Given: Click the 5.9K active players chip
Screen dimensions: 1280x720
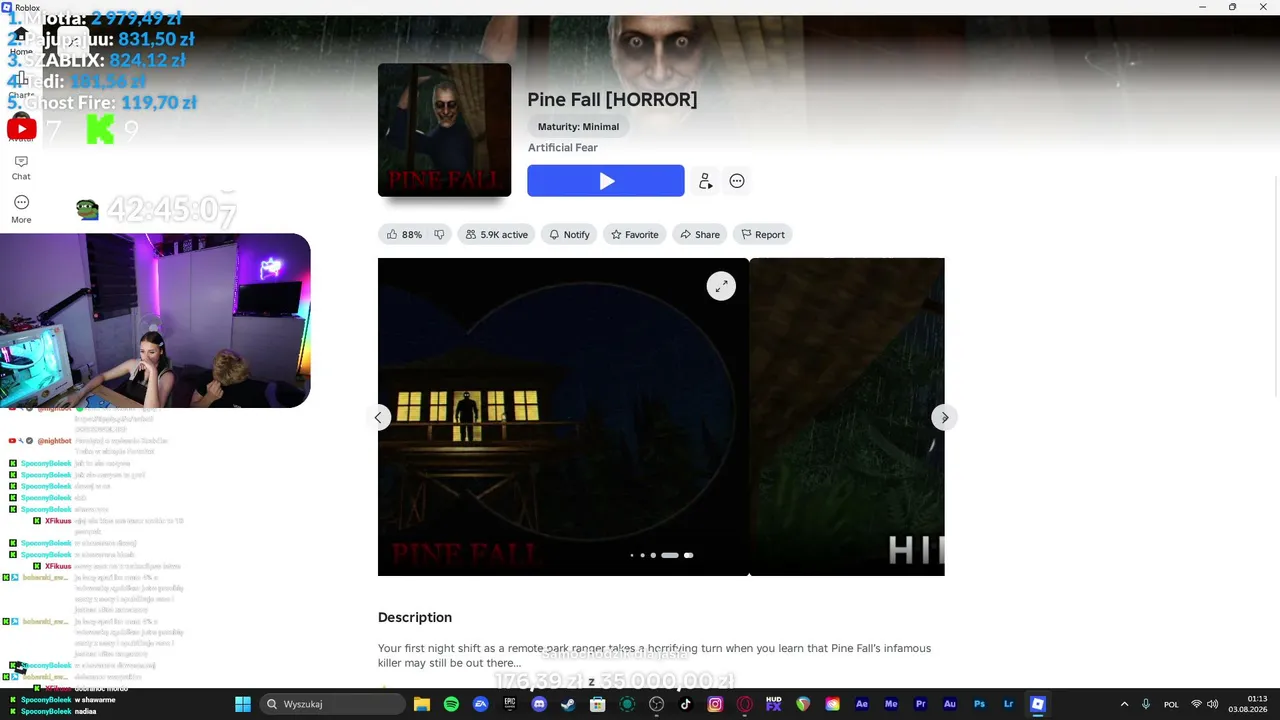Looking at the screenshot, I should pos(496,235).
